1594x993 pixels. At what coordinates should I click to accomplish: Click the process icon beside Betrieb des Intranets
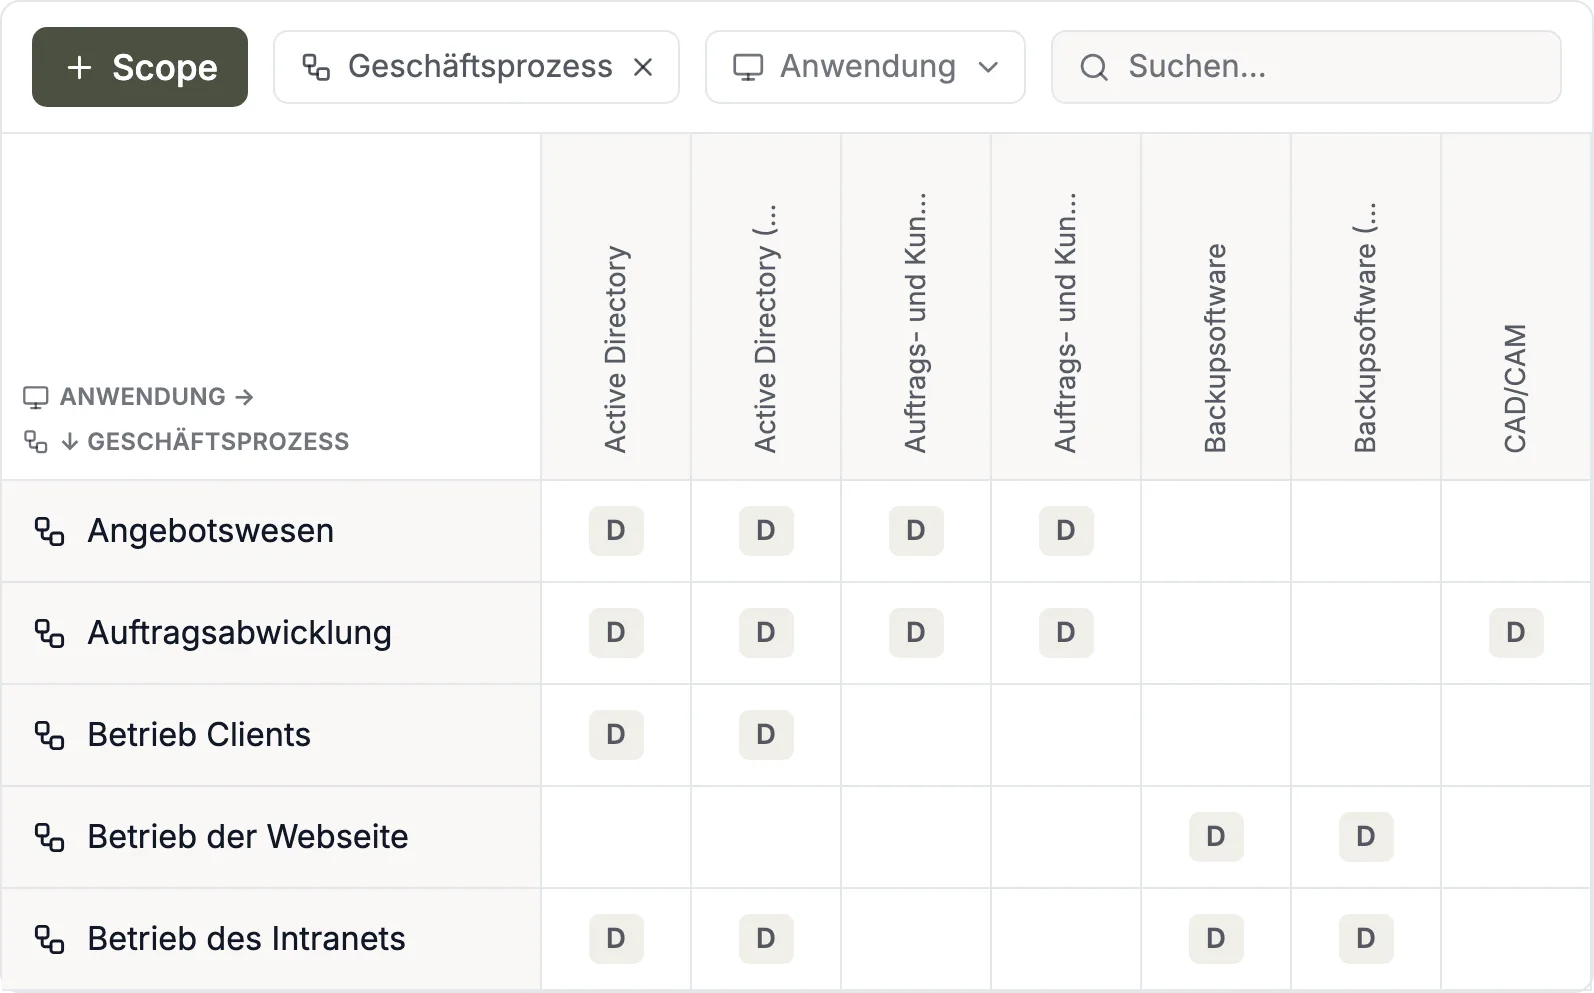point(49,939)
